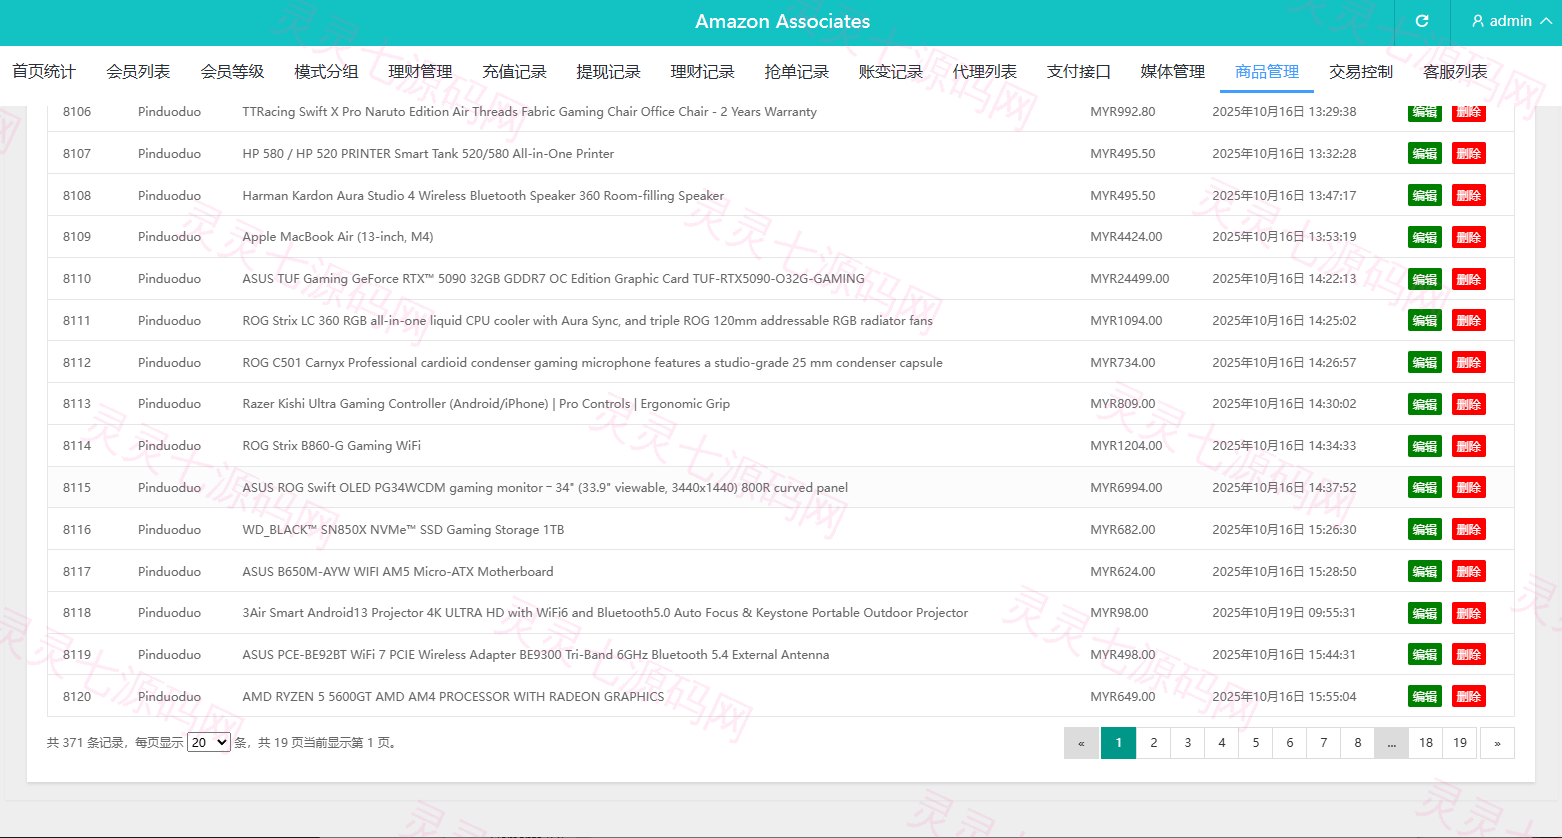Go to pagination page 5
Viewport: 1562px width, 838px height.
(1256, 743)
